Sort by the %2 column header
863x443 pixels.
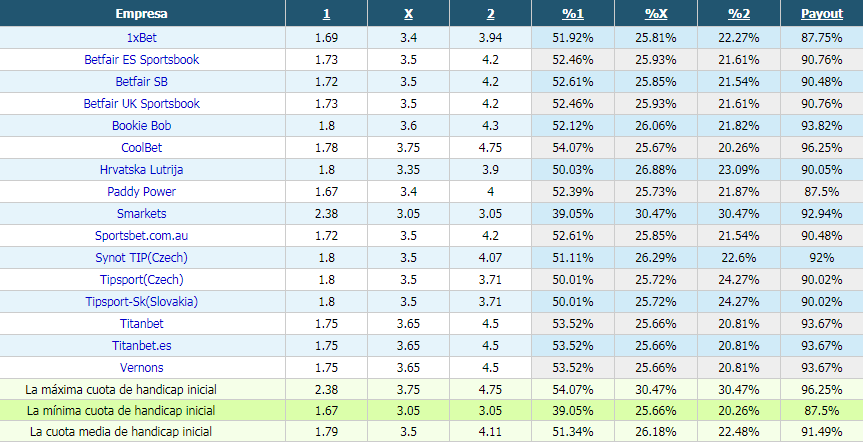[739, 14]
